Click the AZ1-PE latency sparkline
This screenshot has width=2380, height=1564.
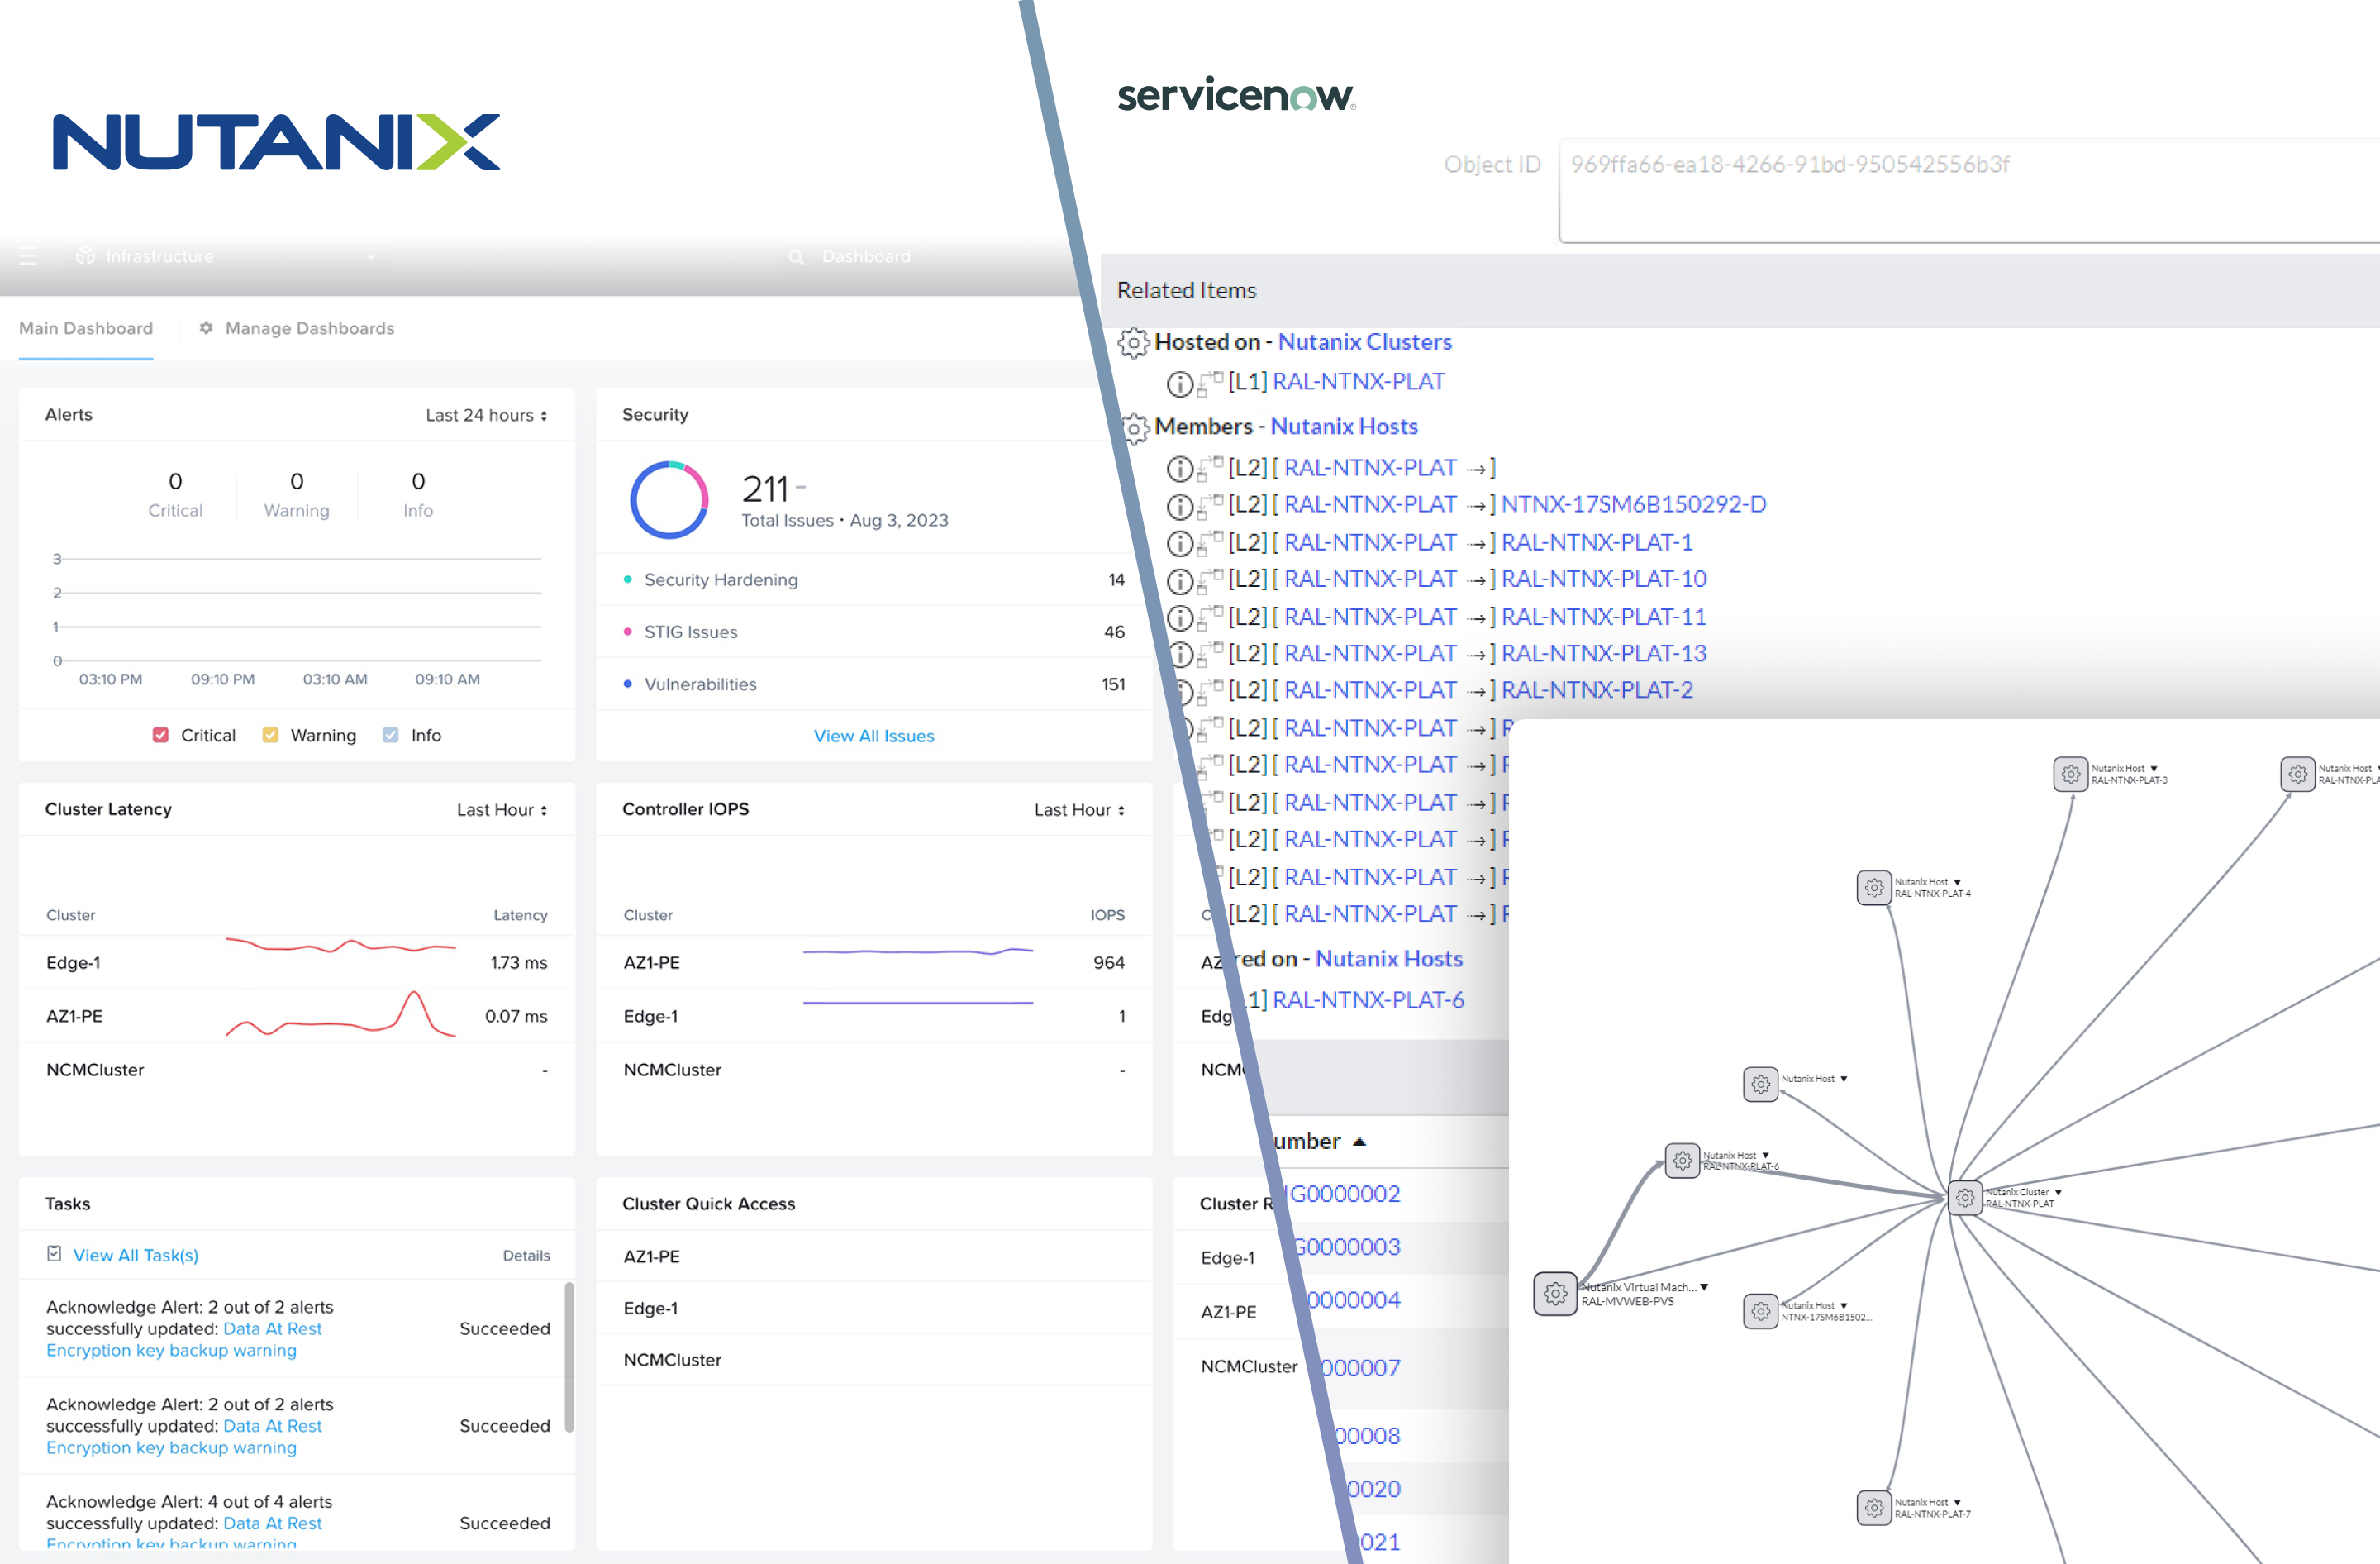point(340,1015)
